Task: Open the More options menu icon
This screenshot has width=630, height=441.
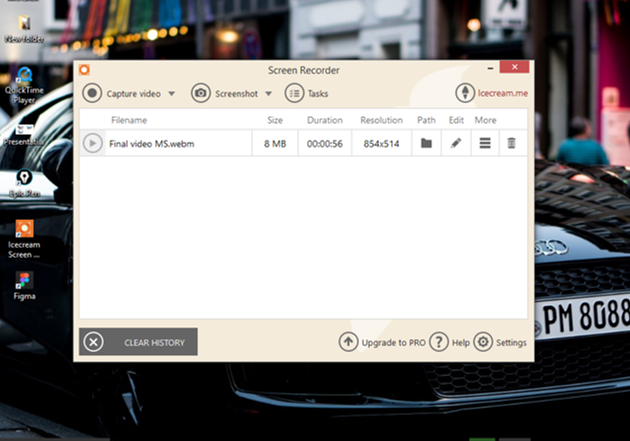Action: point(485,143)
